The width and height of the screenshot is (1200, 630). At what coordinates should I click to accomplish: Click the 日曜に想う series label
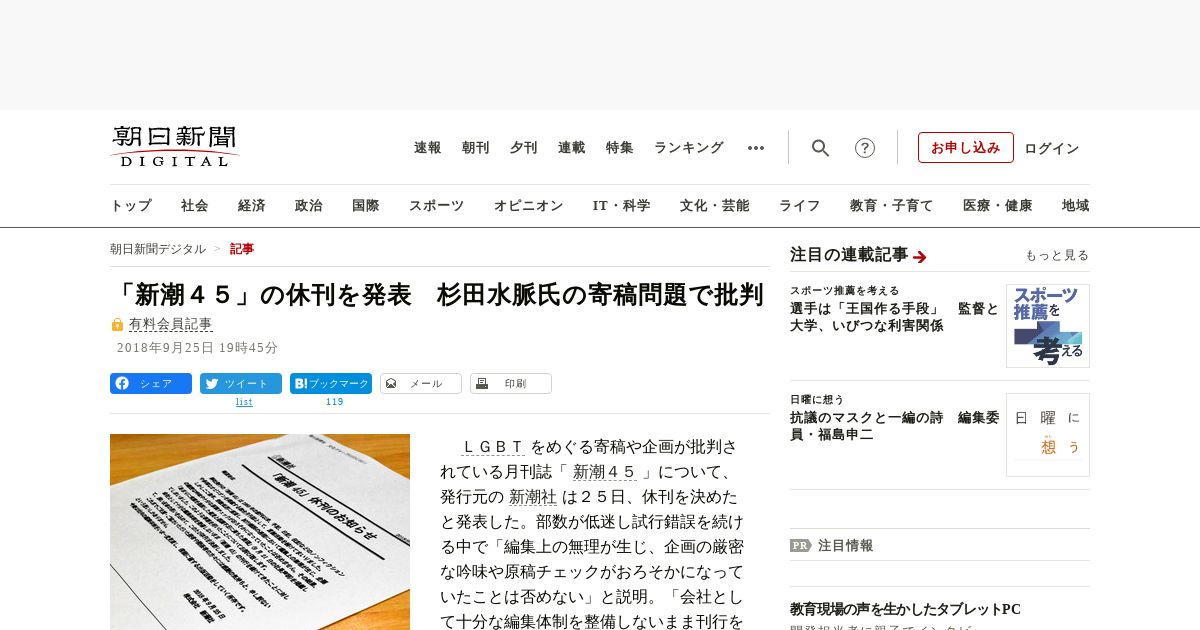click(817, 399)
